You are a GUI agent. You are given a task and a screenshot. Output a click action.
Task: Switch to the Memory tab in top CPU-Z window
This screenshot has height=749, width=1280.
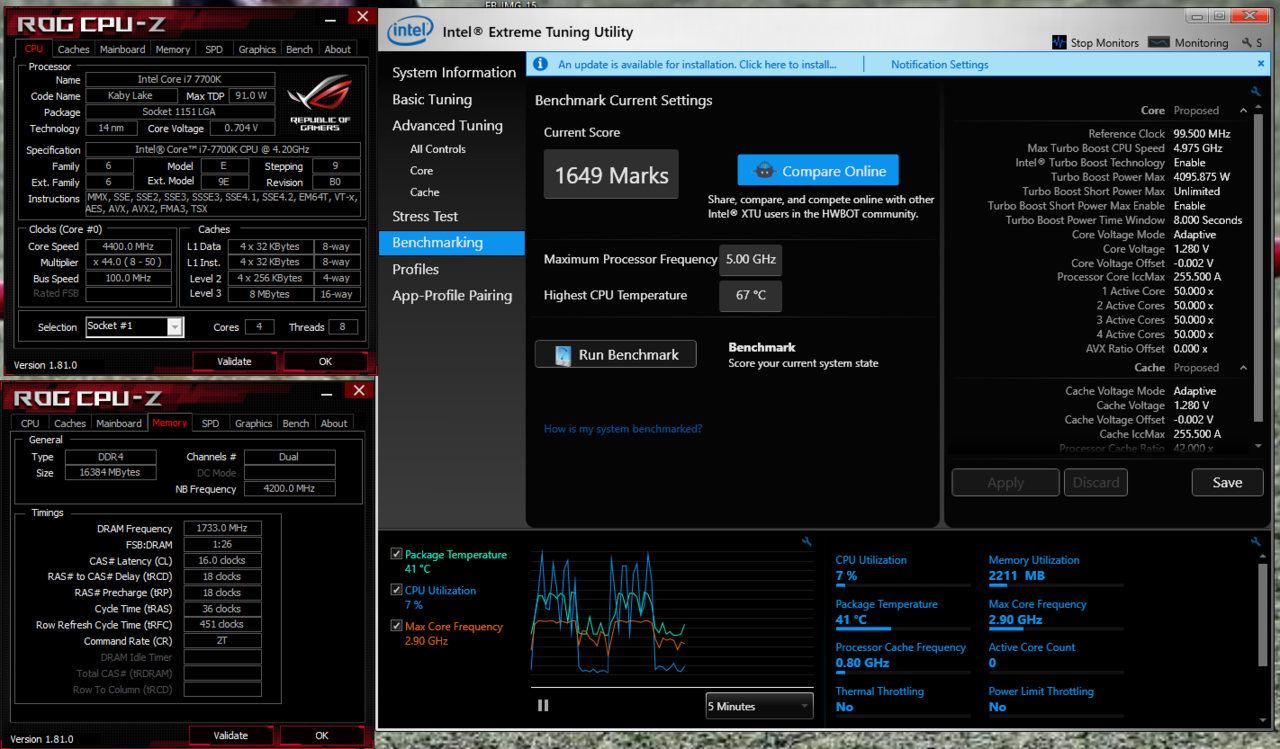coord(172,49)
